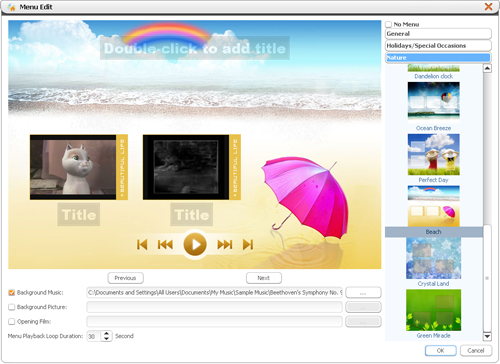Select the dark second video thumbnail
Image resolution: width=500 pixels, height=364 pixels.
[x=186, y=167]
